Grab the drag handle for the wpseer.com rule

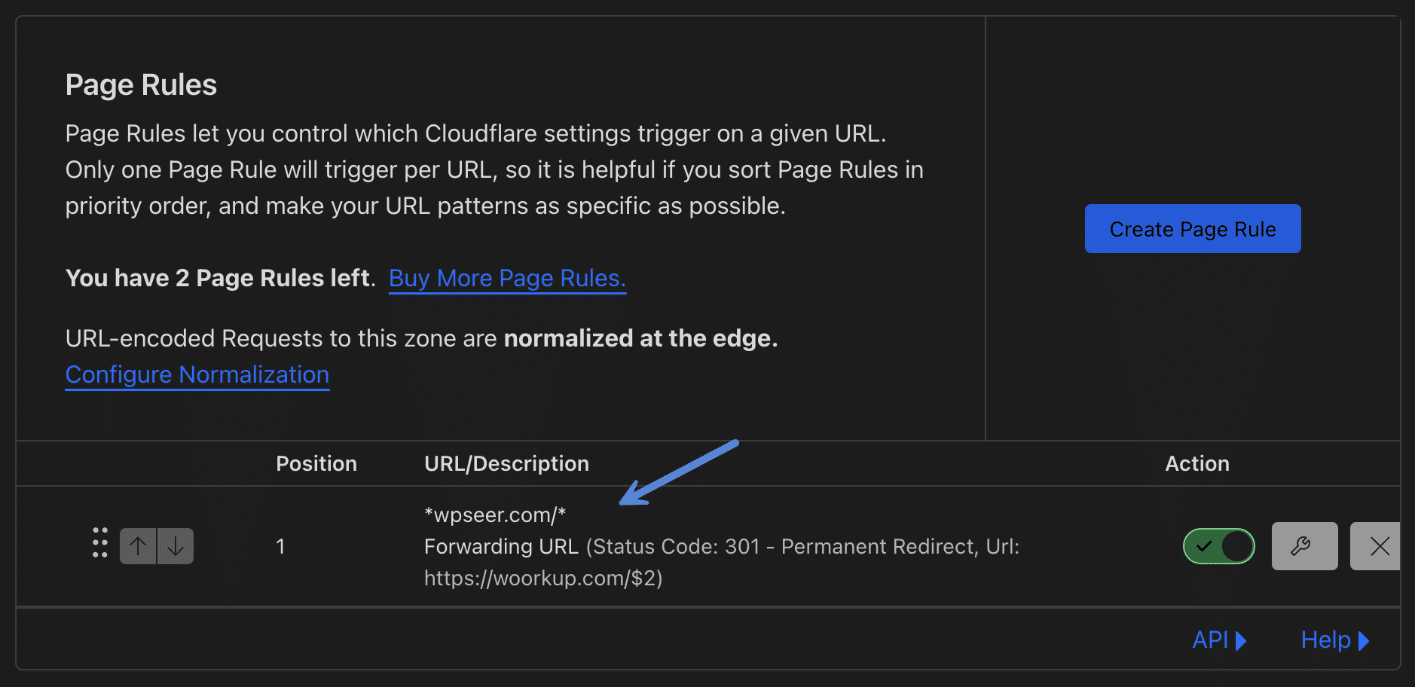(x=100, y=542)
